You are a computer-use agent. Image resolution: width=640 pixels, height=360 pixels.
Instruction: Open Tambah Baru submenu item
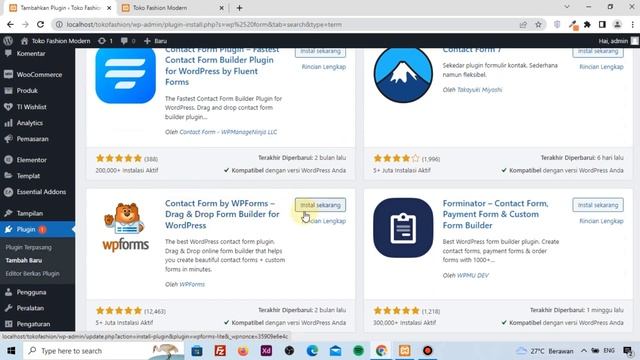[24, 260]
